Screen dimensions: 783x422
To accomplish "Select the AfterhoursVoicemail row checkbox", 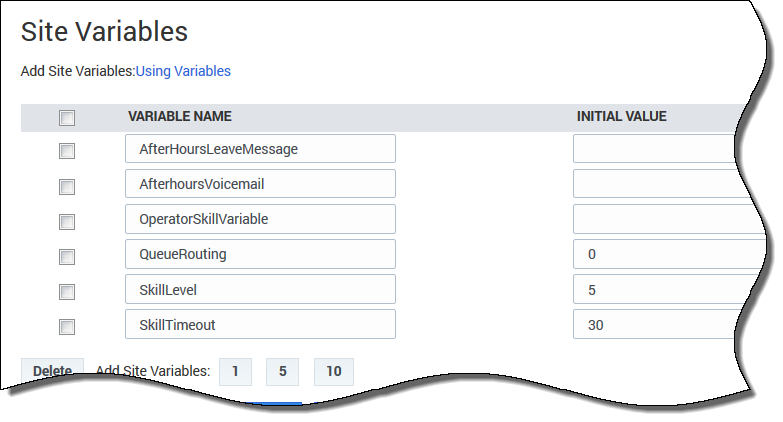I will 67,186.
